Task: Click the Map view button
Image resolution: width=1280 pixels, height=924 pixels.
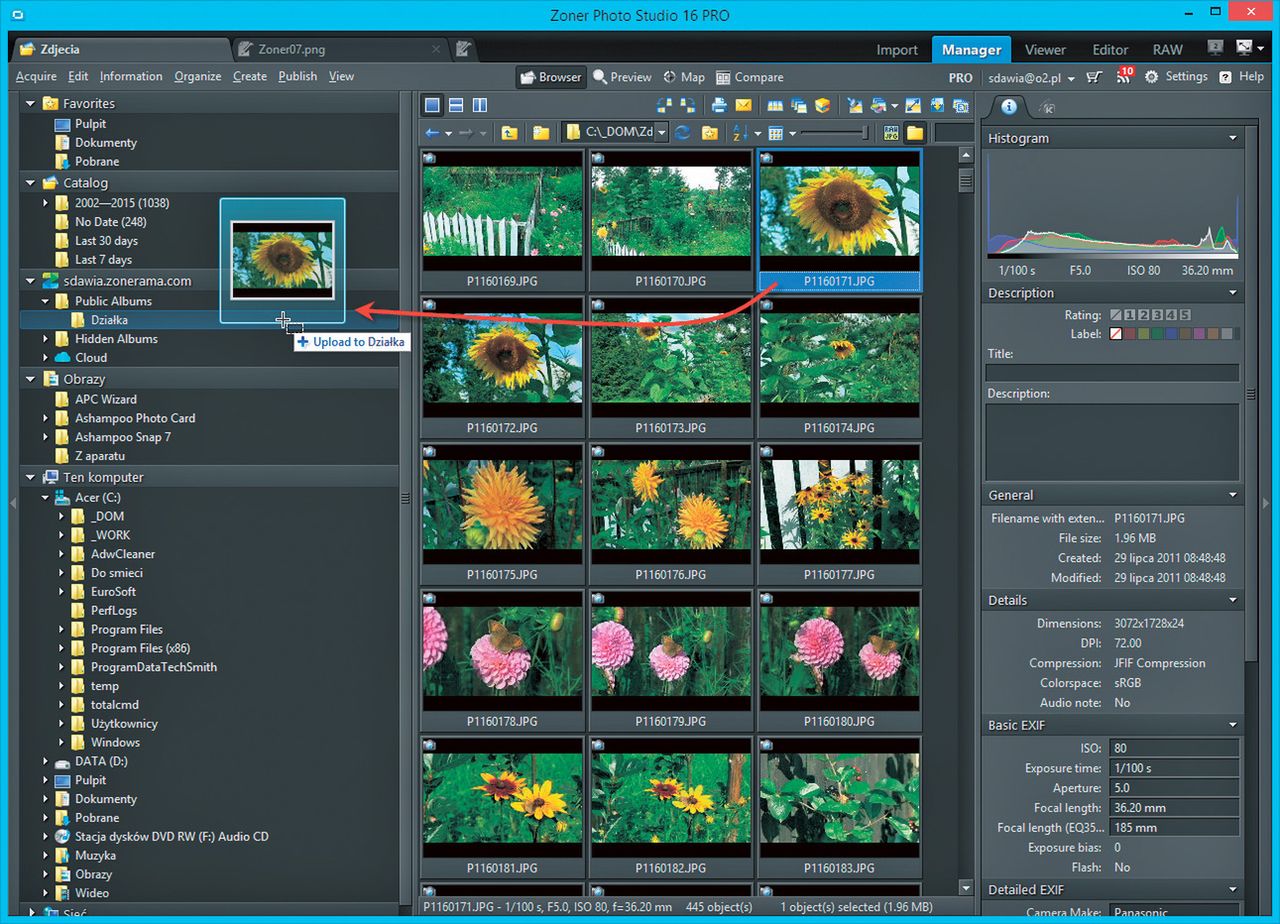Action: [x=684, y=77]
